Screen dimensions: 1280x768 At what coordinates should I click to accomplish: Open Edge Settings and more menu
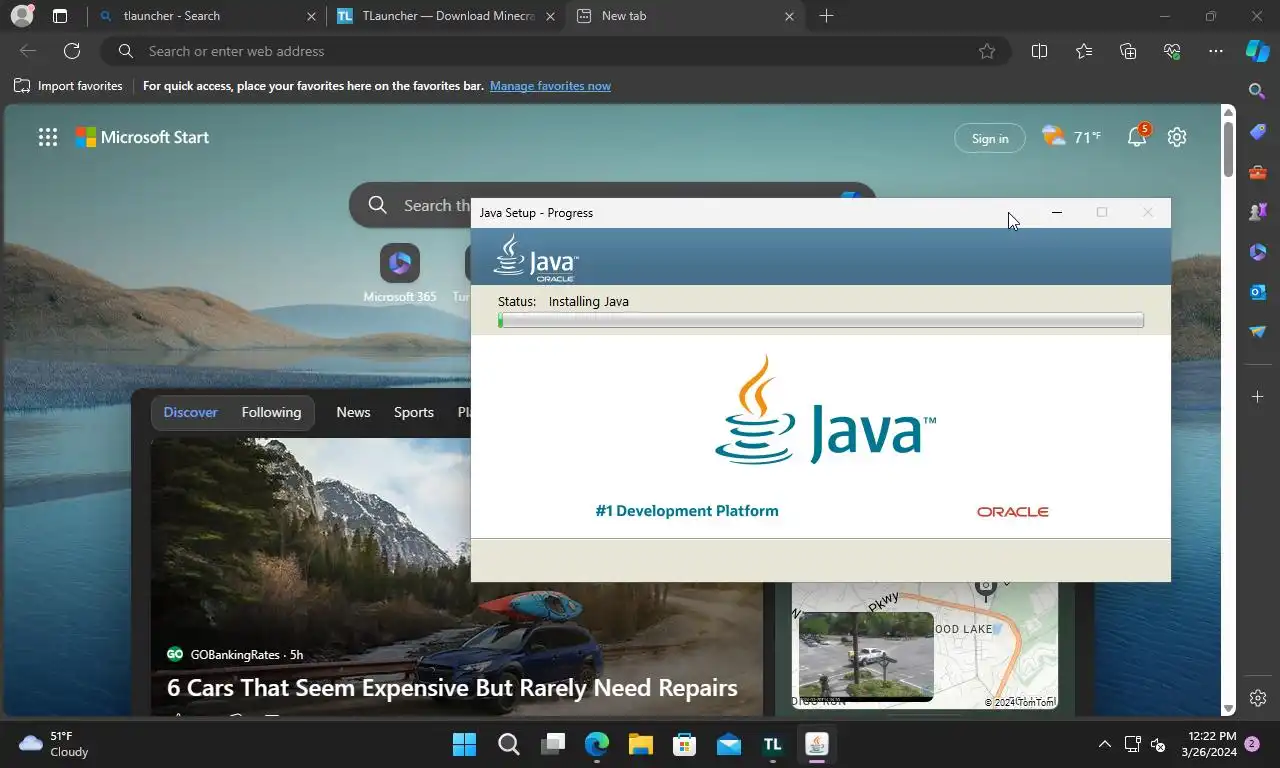(x=1216, y=51)
